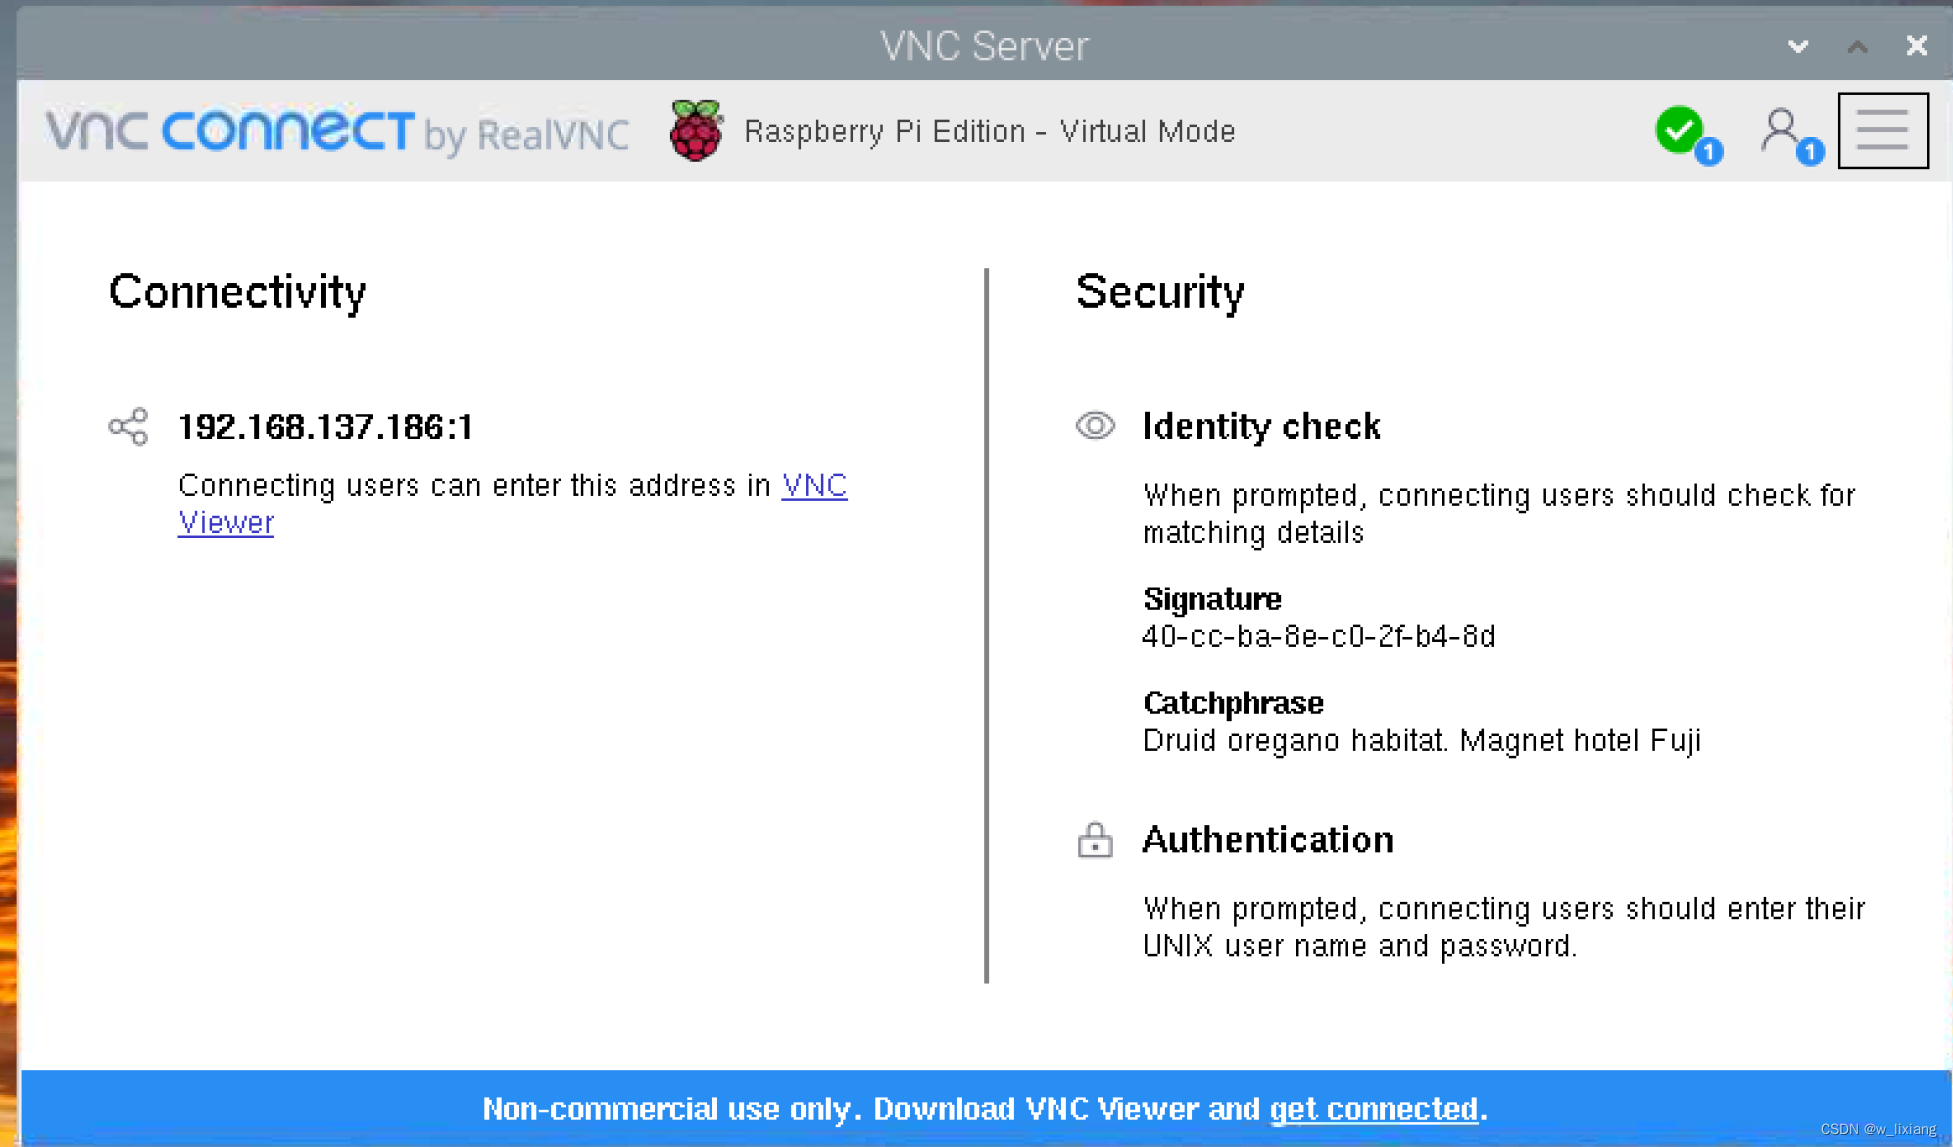Image resolution: width=1953 pixels, height=1147 pixels.
Task: Click the Authentication padlock icon
Action: 1095,840
